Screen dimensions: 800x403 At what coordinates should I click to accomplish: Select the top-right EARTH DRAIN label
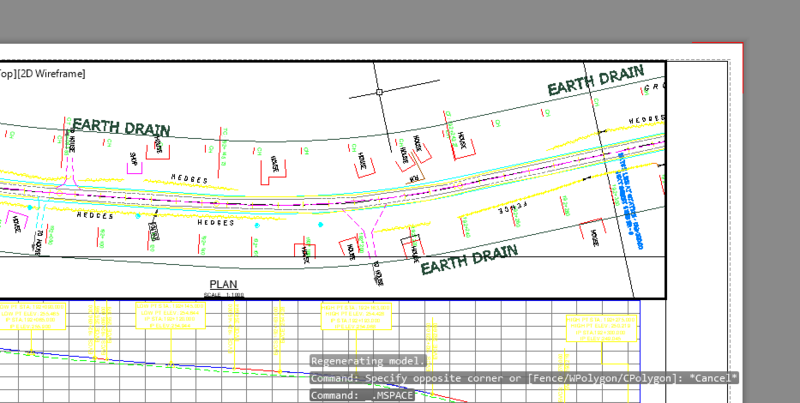[605, 81]
